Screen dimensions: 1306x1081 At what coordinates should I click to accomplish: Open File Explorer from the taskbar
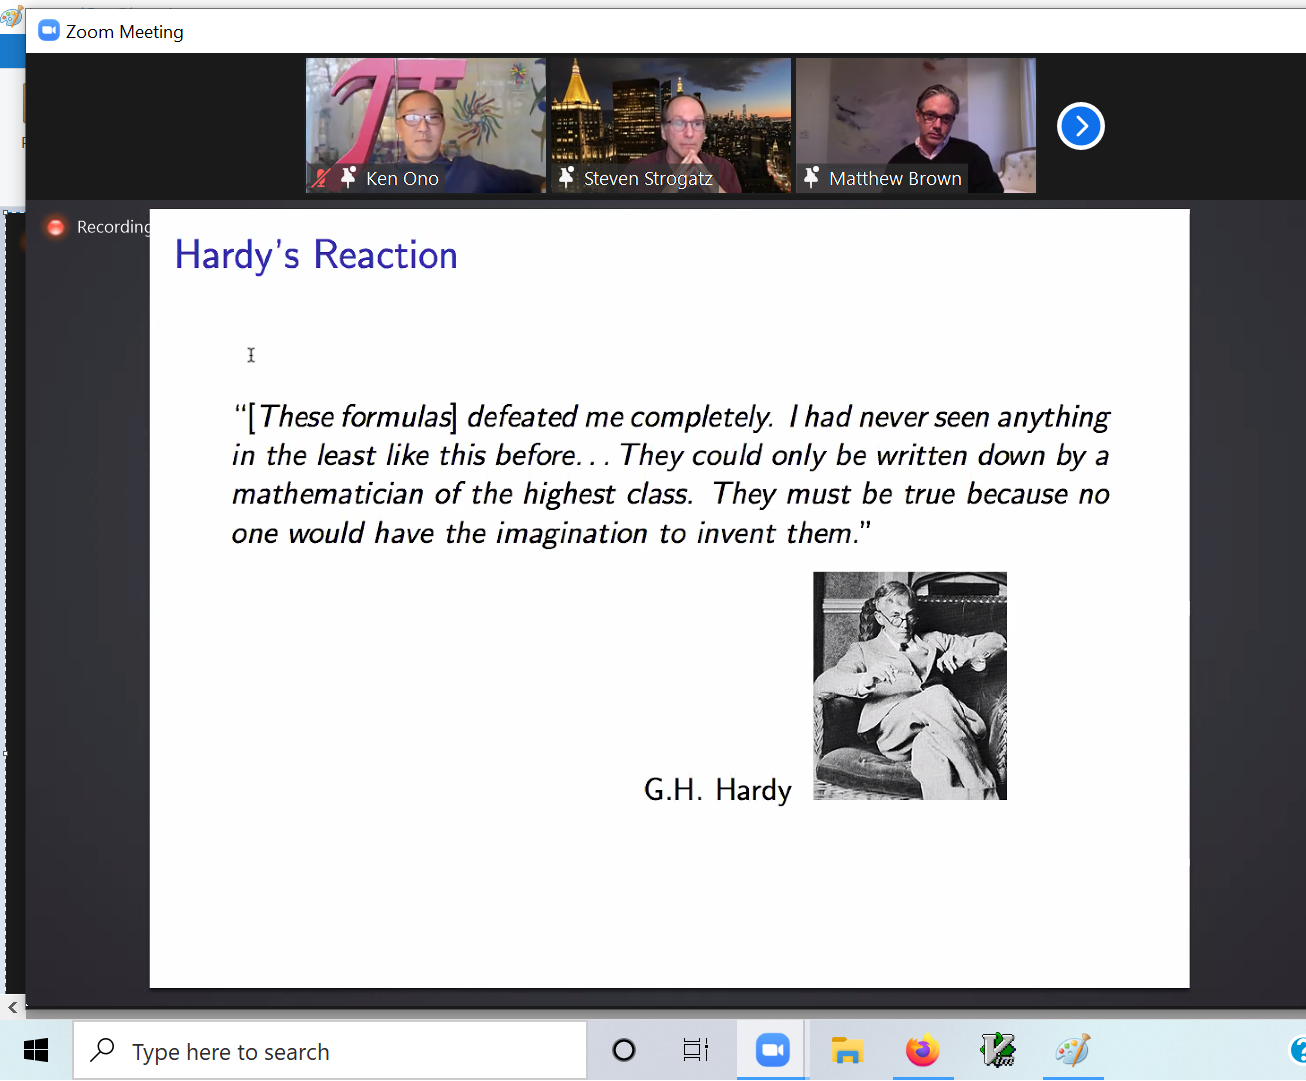click(847, 1050)
